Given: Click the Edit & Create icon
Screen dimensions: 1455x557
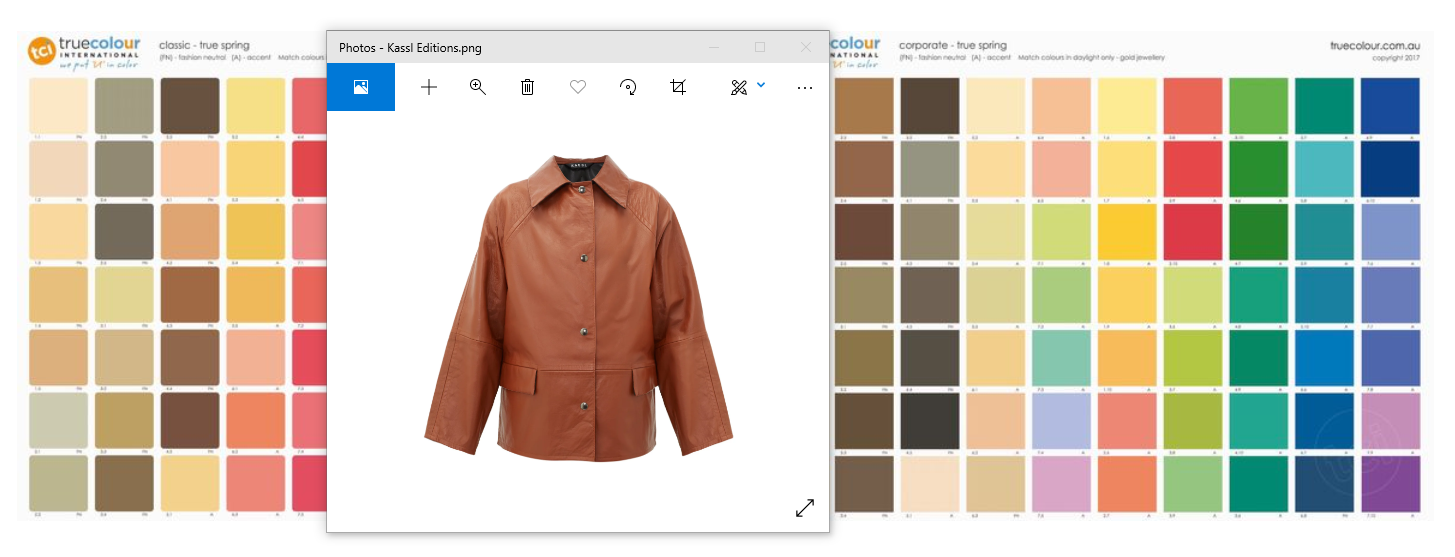Looking at the screenshot, I should click(x=739, y=87).
